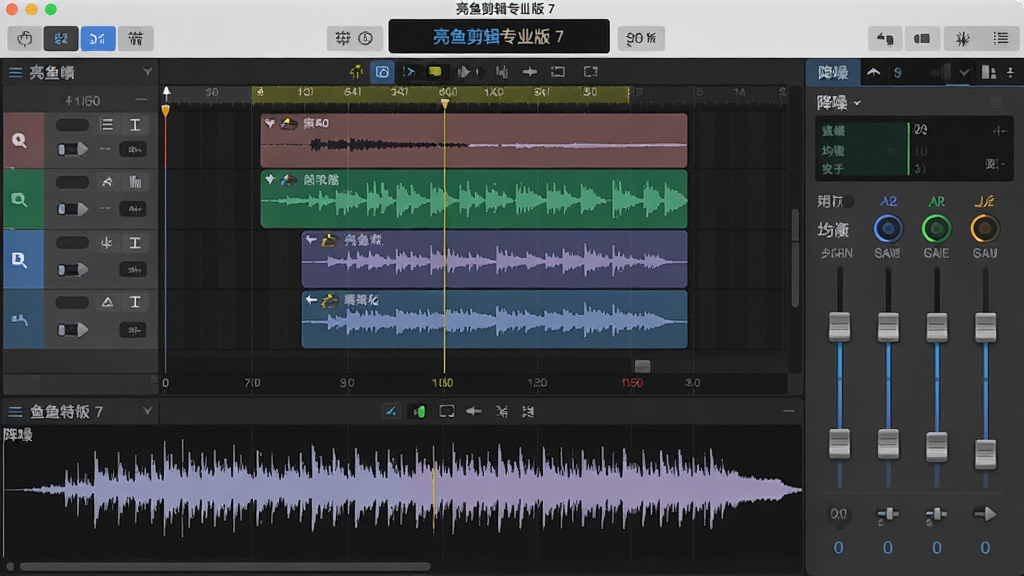The width and height of the screenshot is (1024, 576).
Task: Click the plus icon in the 降噪 list box
Action: [x=999, y=131]
